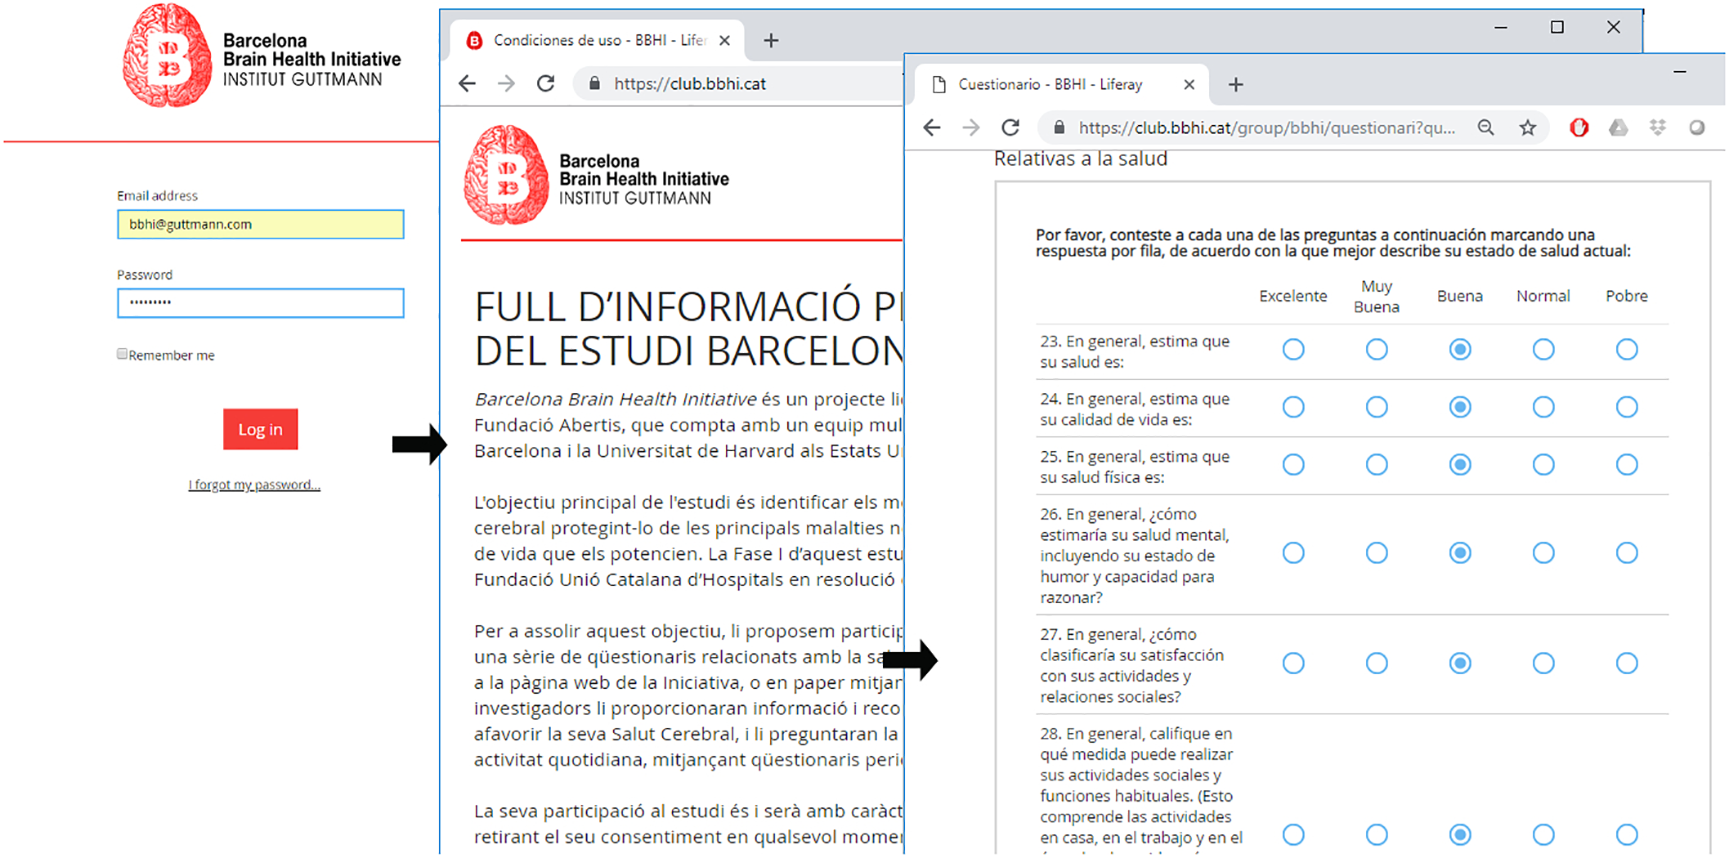Select the Cuestionario - BBHI tab

click(1050, 85)
